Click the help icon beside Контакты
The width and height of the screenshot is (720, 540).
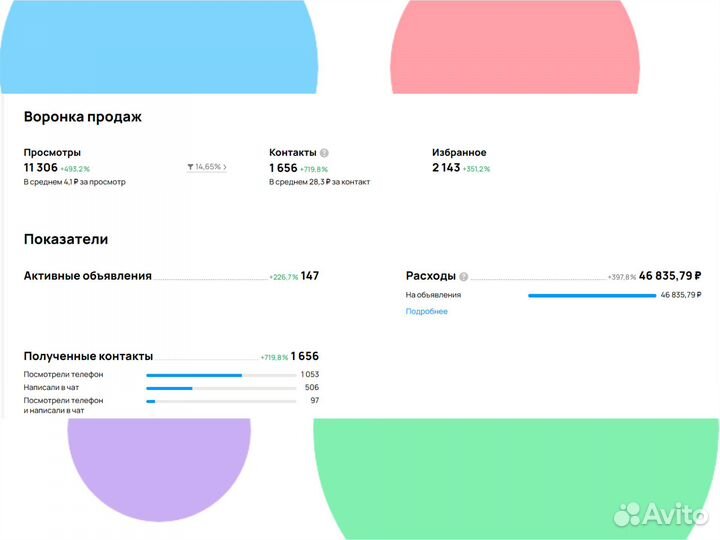click(324, 153)
